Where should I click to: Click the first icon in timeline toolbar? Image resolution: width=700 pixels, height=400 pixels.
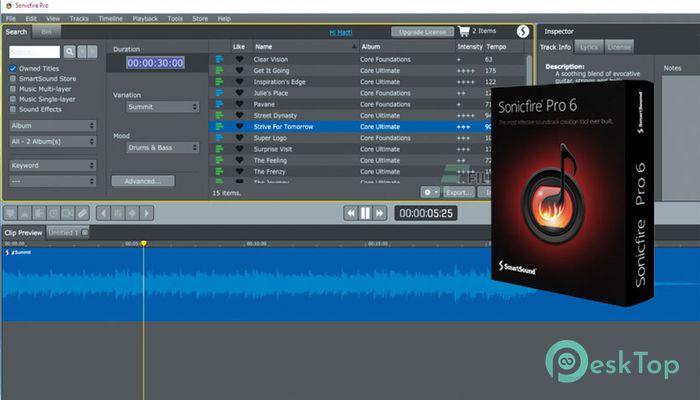point(10,213)
